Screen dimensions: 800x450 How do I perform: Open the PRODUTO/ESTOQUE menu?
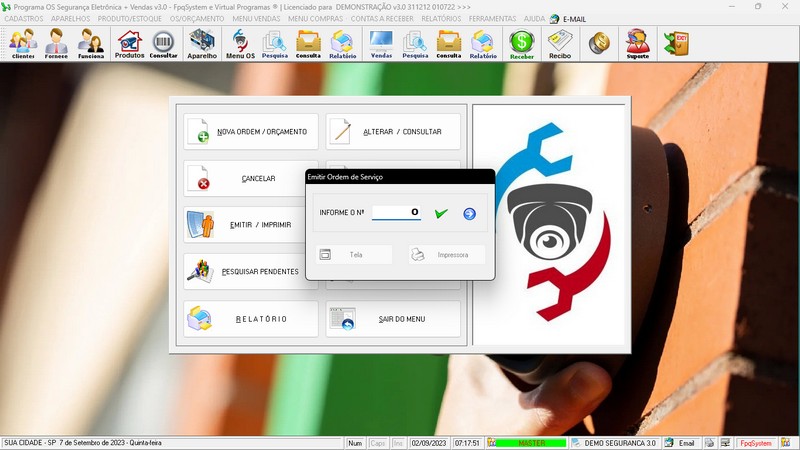click(x=130, y=18)
